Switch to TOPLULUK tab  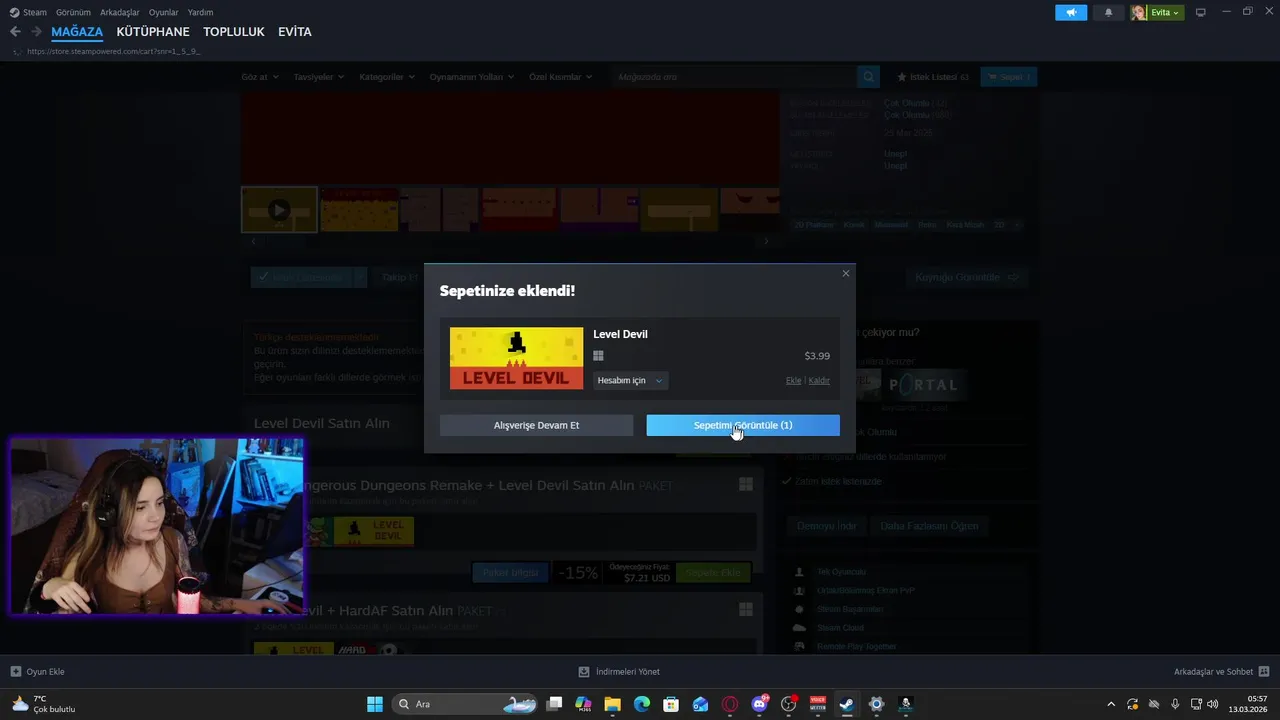pos(234,32)
